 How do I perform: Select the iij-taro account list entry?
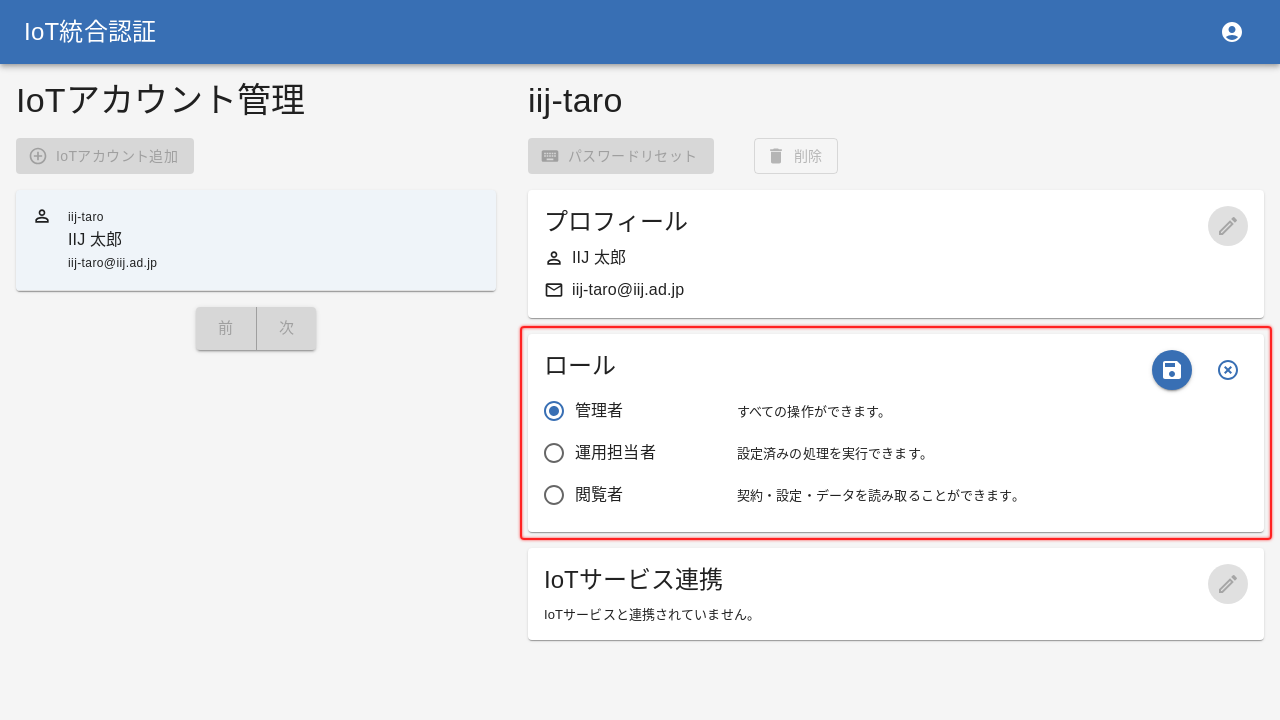(x=256, y=240)
